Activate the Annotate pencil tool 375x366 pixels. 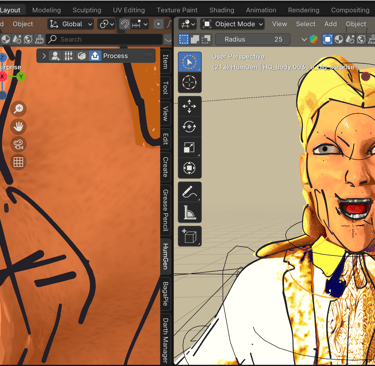point(189,192)
